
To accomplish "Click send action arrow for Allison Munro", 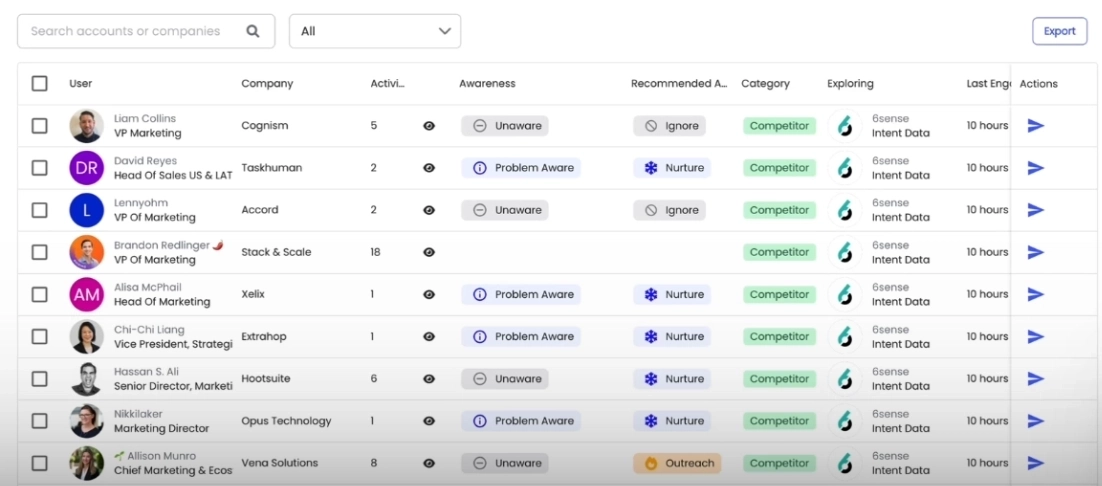I will point(1035,463).
